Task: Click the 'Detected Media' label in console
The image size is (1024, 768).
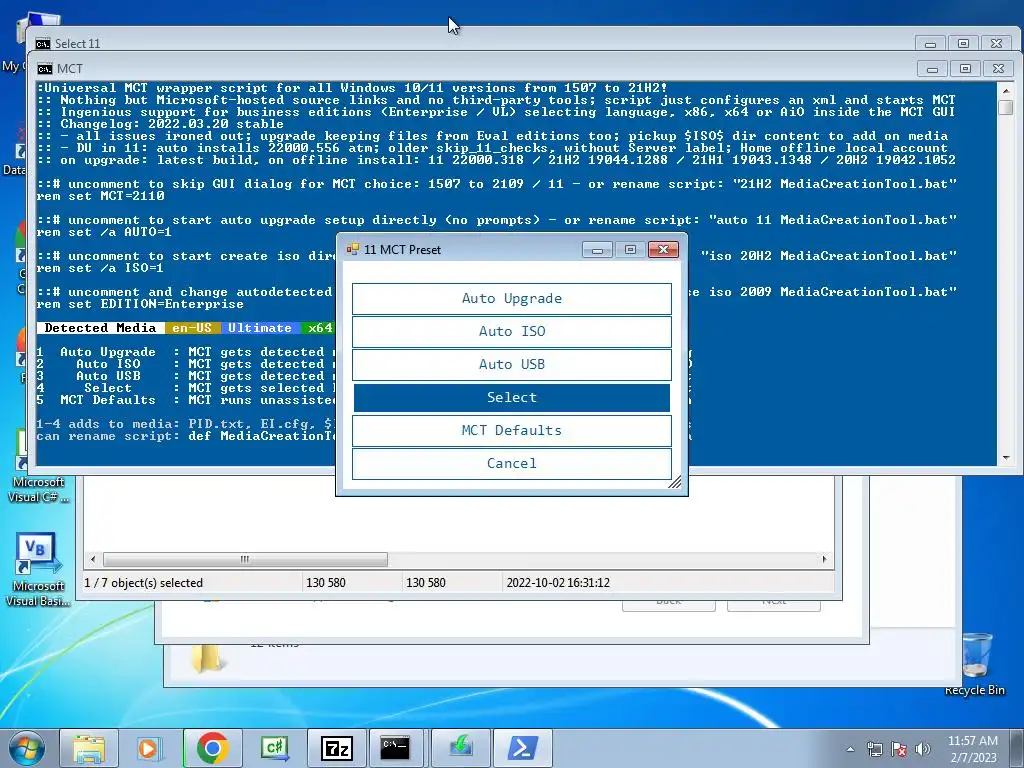Action: [101, 328]
